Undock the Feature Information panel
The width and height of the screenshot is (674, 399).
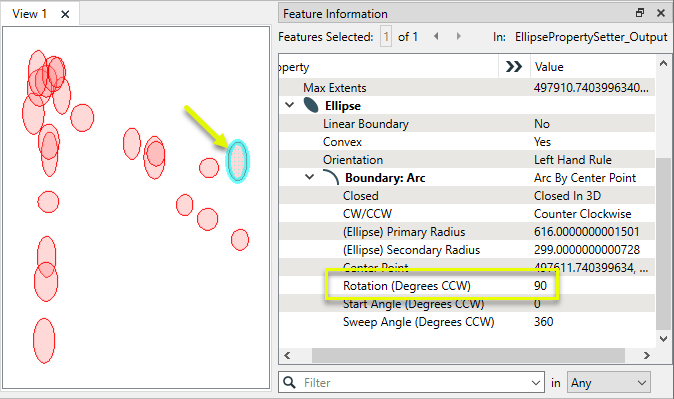[x=640, y=13]
